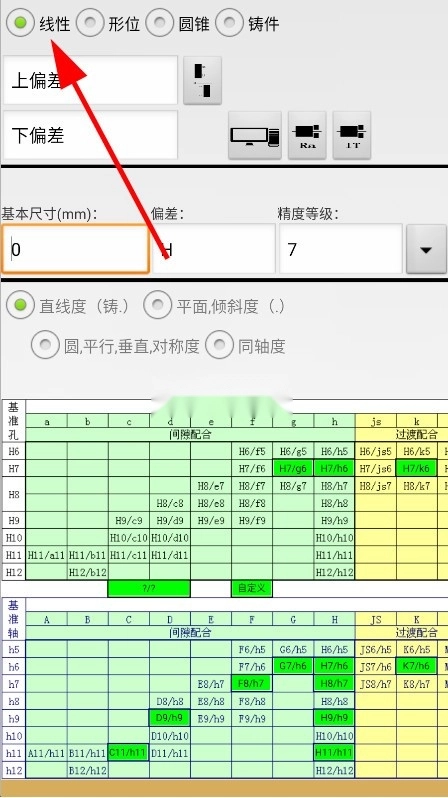Select the H9/c9 fit
The height and width of the screenshot is (798, 448).
[x=129, y=521]
